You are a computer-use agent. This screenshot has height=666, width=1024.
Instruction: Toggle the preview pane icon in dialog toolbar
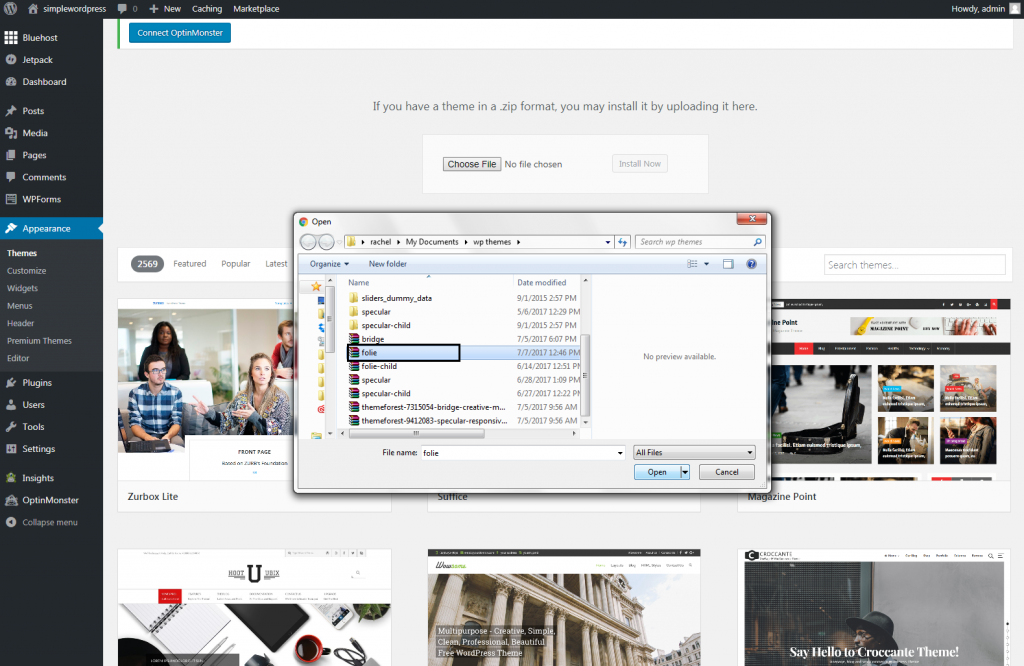[x=728, y=264]
